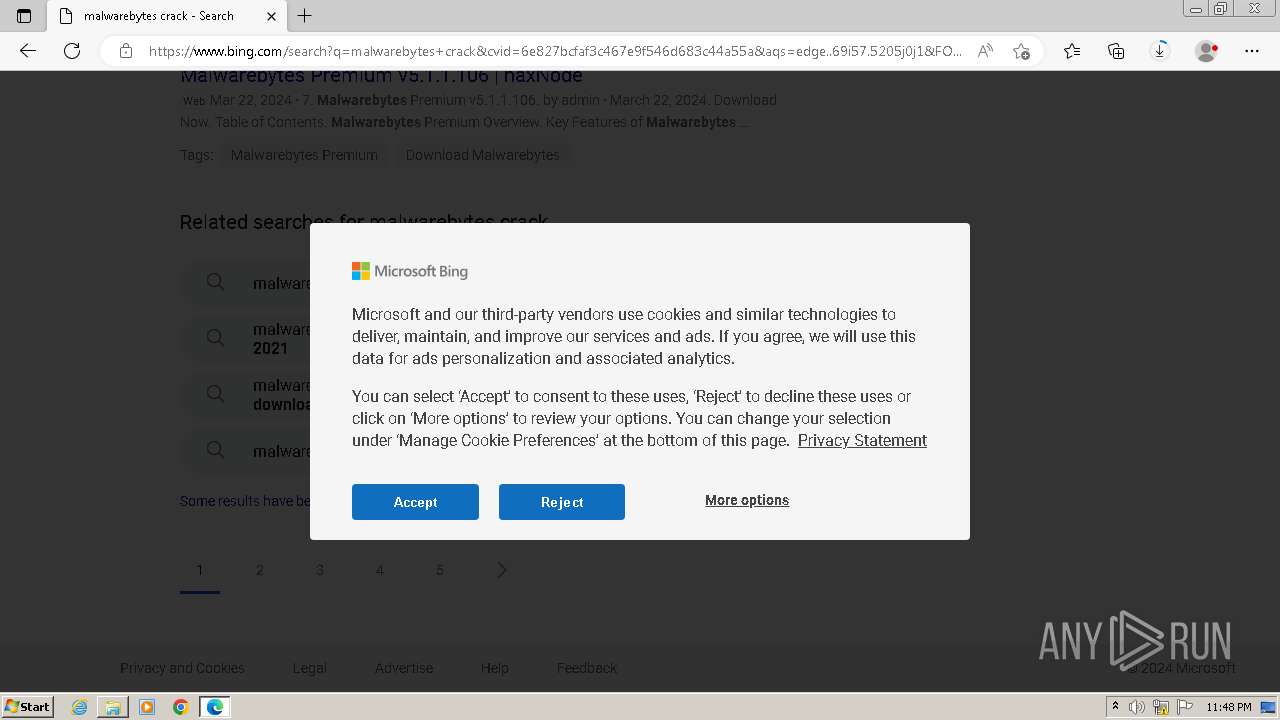The width and height of the screenshot is (1280, 720).
Task: Open More options cookie link
Action: pos(747,500)
